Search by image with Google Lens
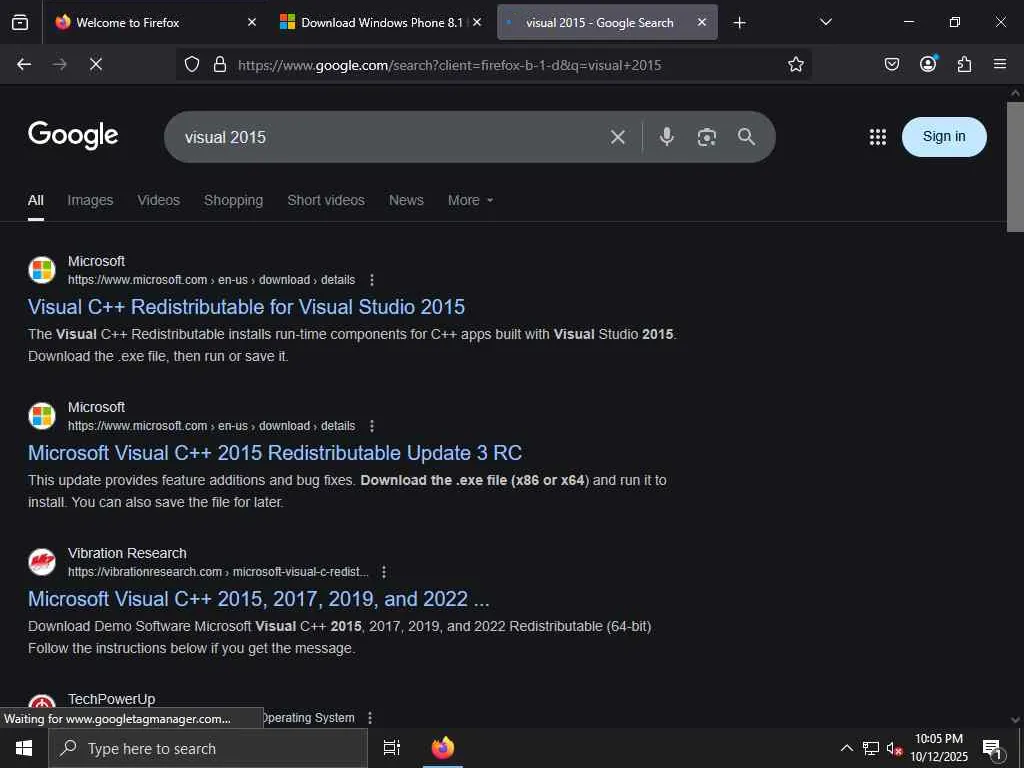This screenshot has width=1024, height=768. [707, 136]
